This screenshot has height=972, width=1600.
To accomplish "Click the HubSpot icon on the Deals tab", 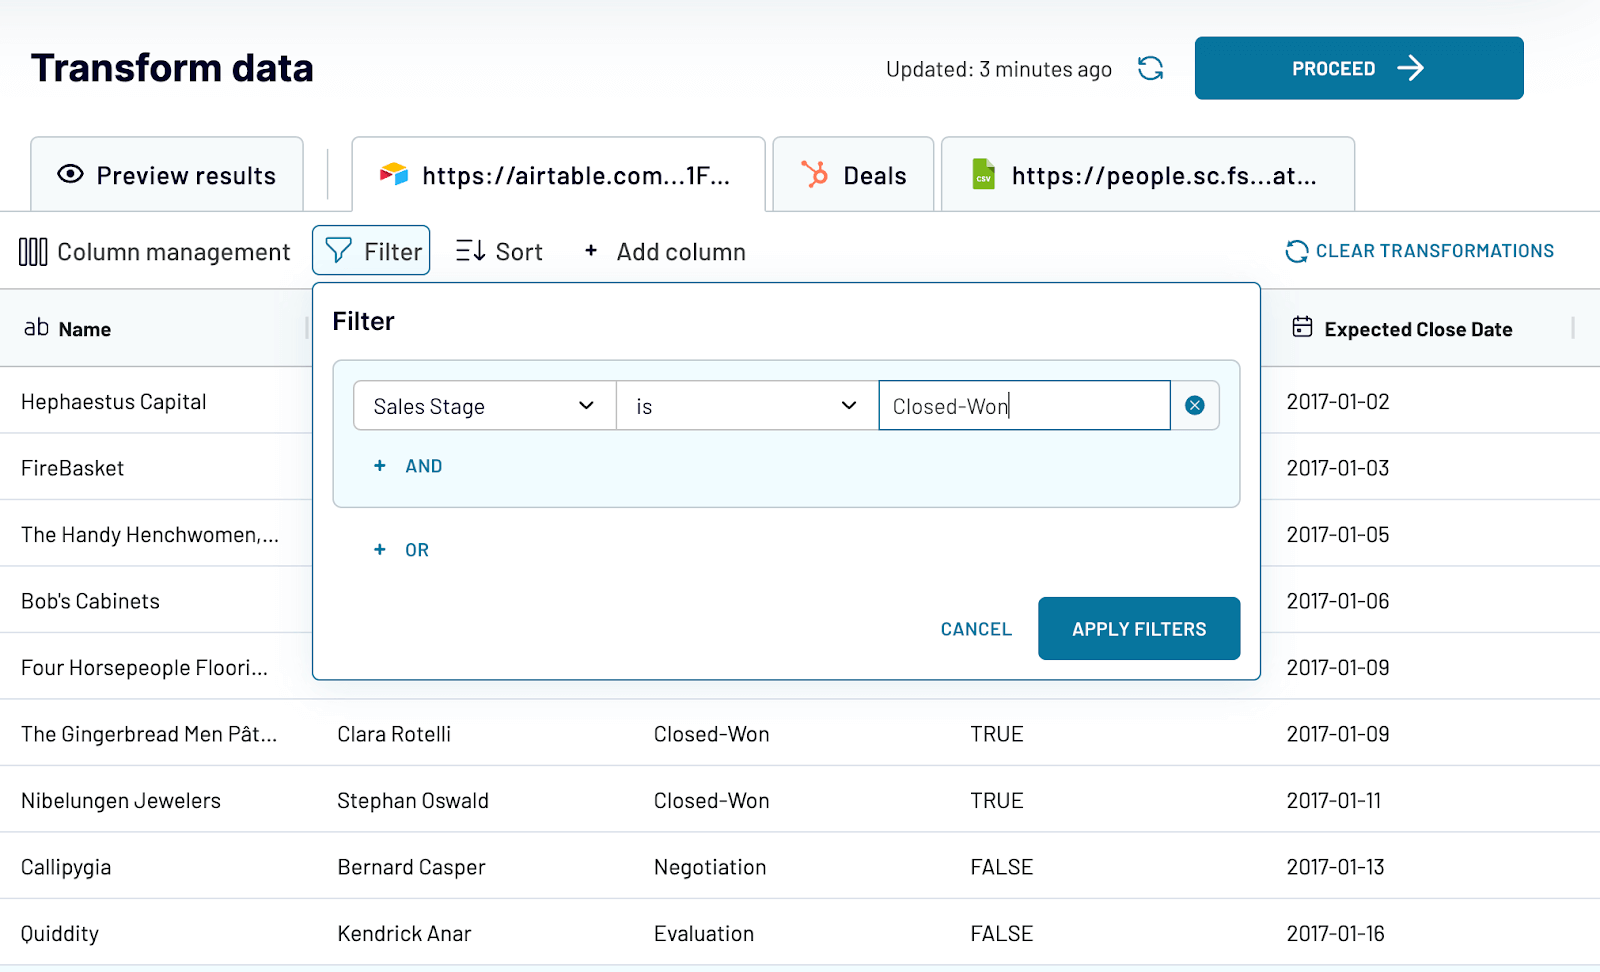I will (x=816, y=174).
